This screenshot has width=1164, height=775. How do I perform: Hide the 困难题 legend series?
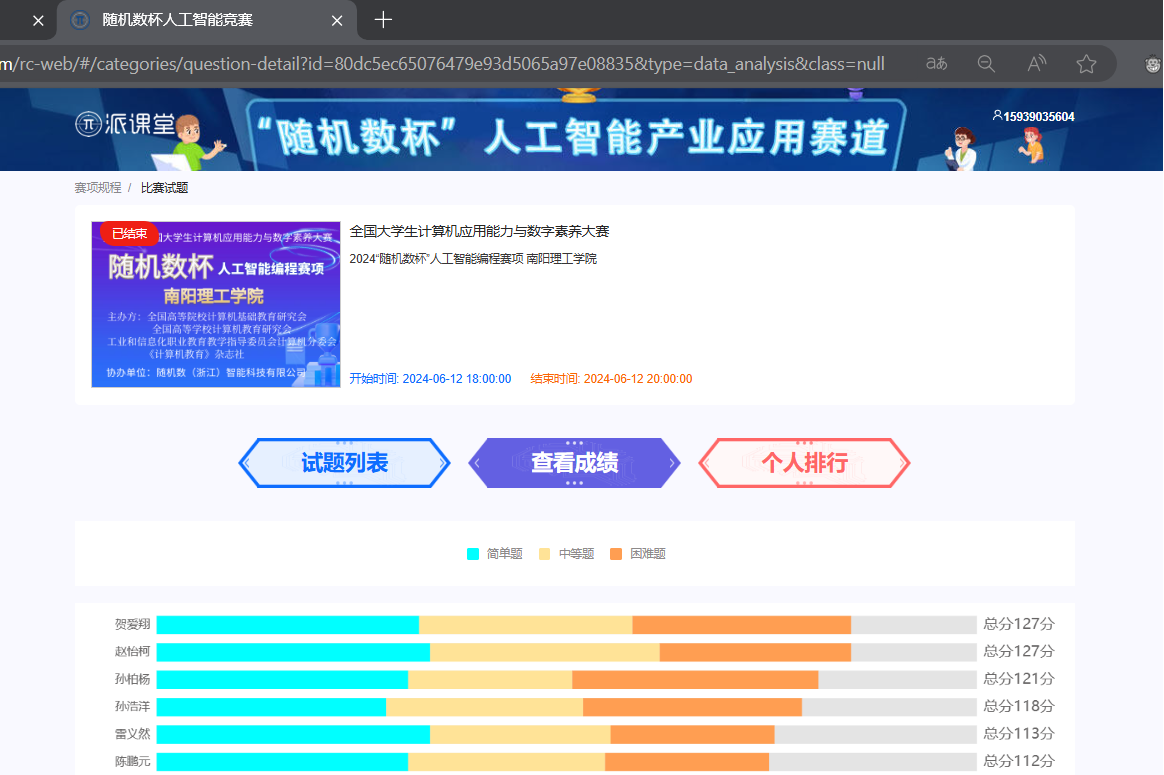click(x=638, y=554)
